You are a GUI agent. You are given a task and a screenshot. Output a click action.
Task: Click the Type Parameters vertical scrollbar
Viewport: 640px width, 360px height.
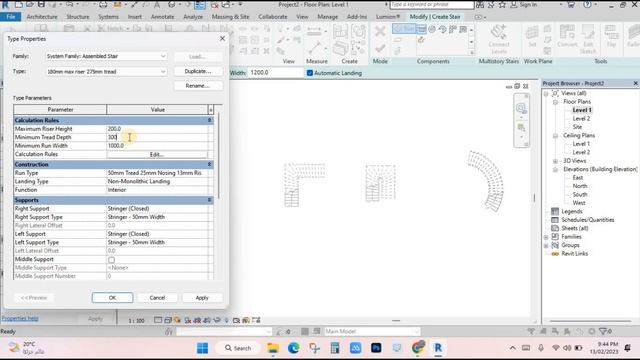click(x=219, y=156)
